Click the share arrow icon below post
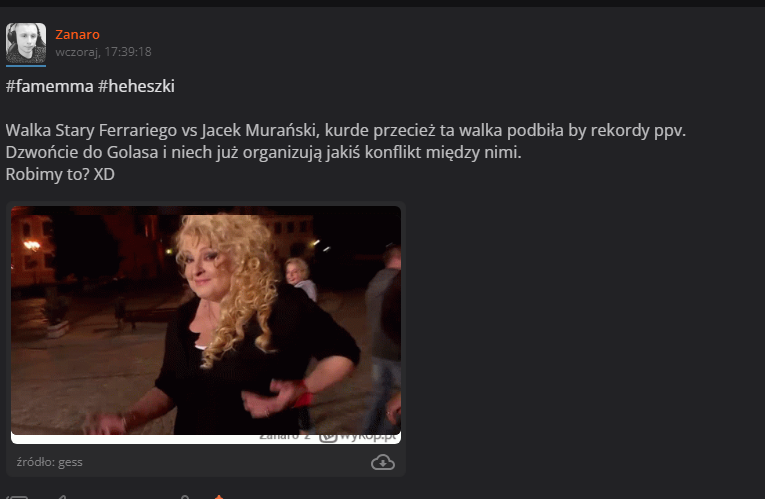Viewport: 765px width, 499px height. tap(61, 497)
